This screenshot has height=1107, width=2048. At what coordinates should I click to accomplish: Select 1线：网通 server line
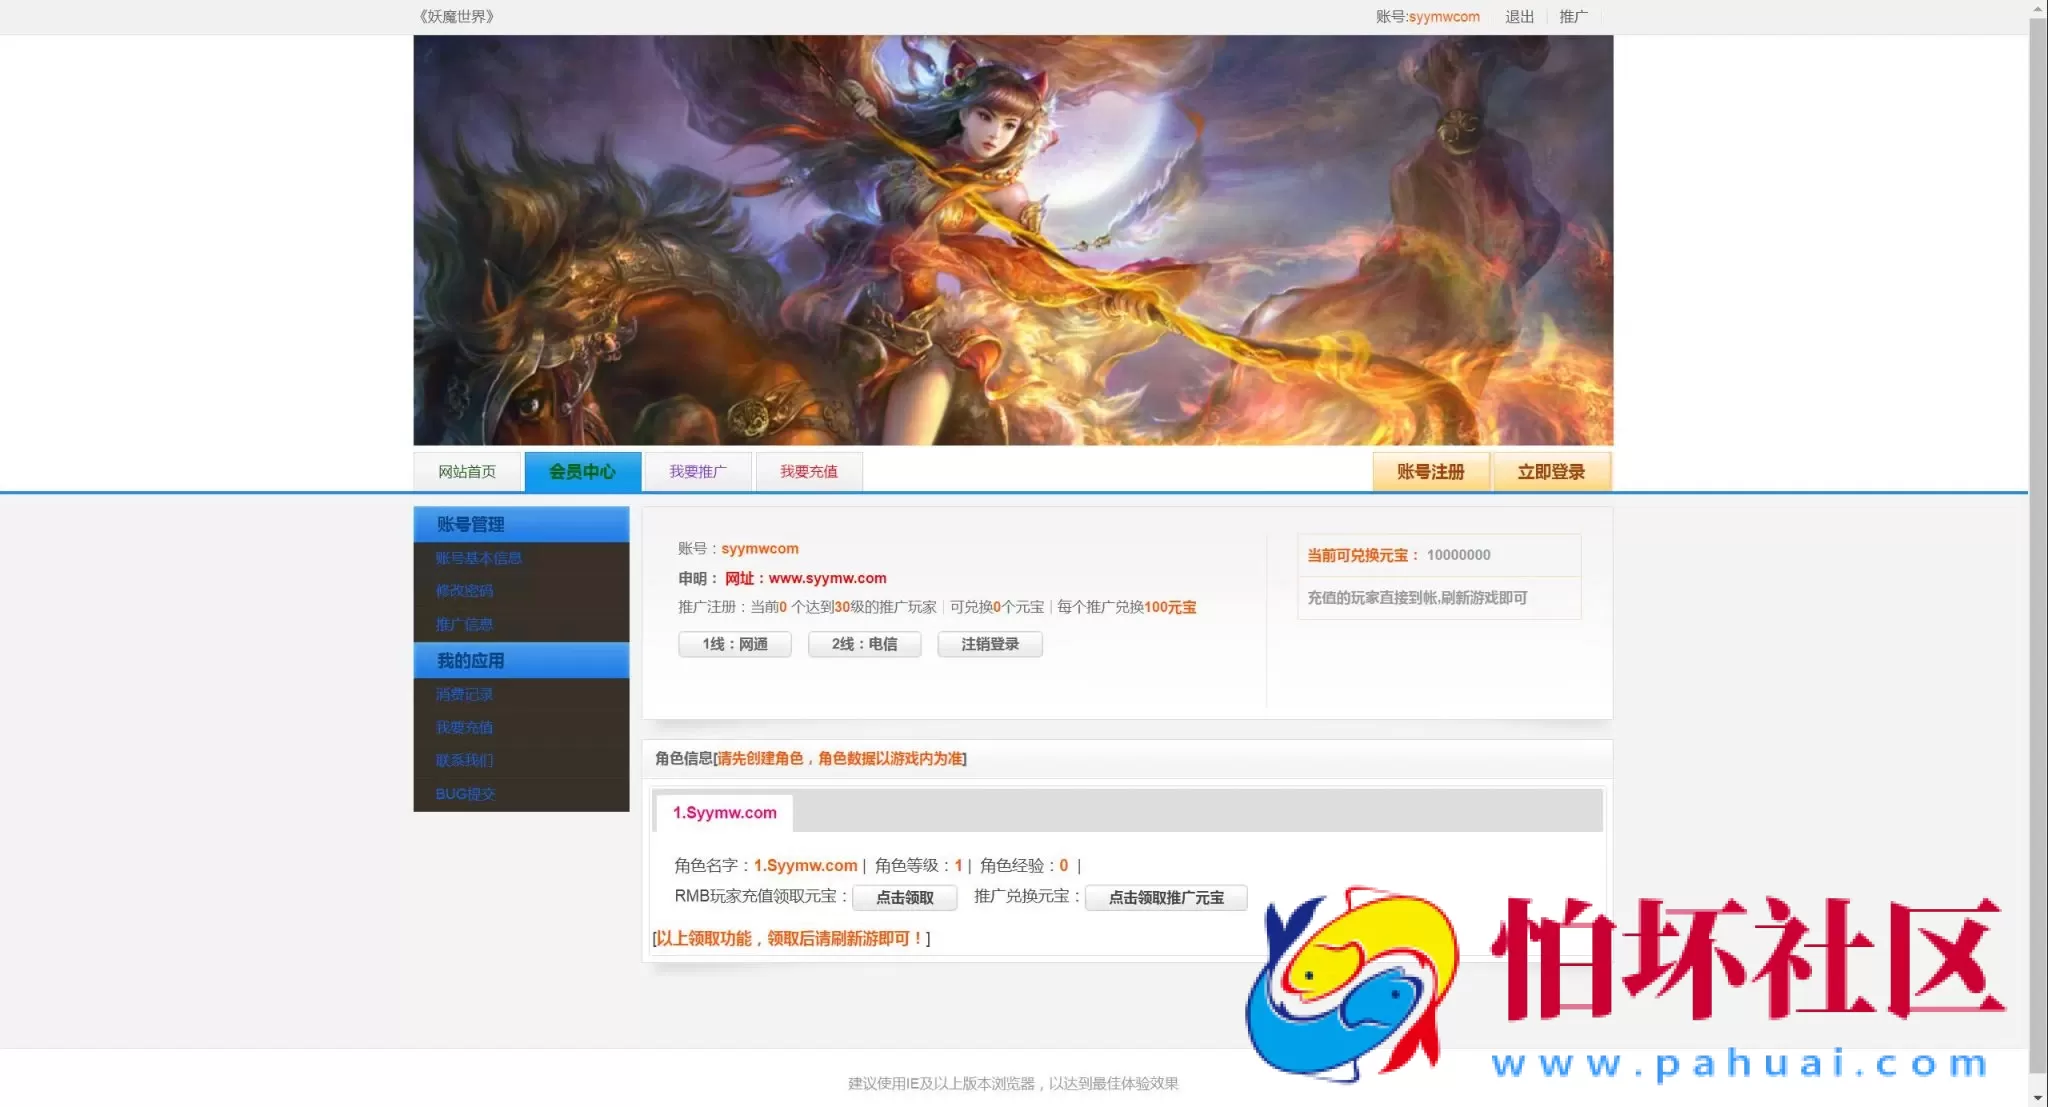pyautogui.click(x=735, y=644)
